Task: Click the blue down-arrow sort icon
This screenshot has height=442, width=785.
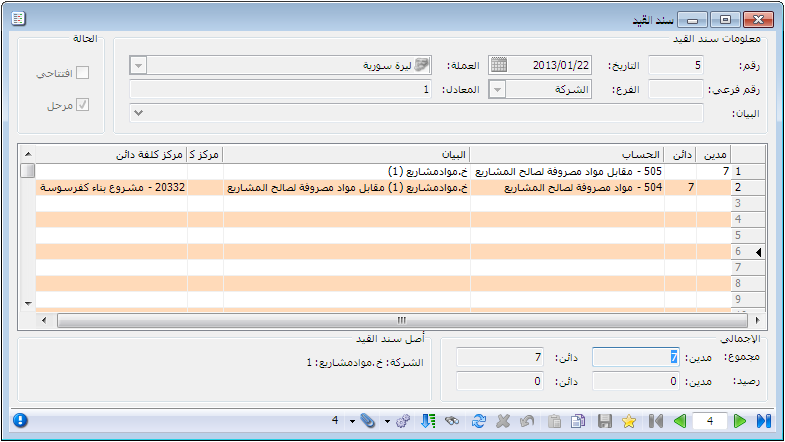Action: pyautogui.click(x=428, y=421)
